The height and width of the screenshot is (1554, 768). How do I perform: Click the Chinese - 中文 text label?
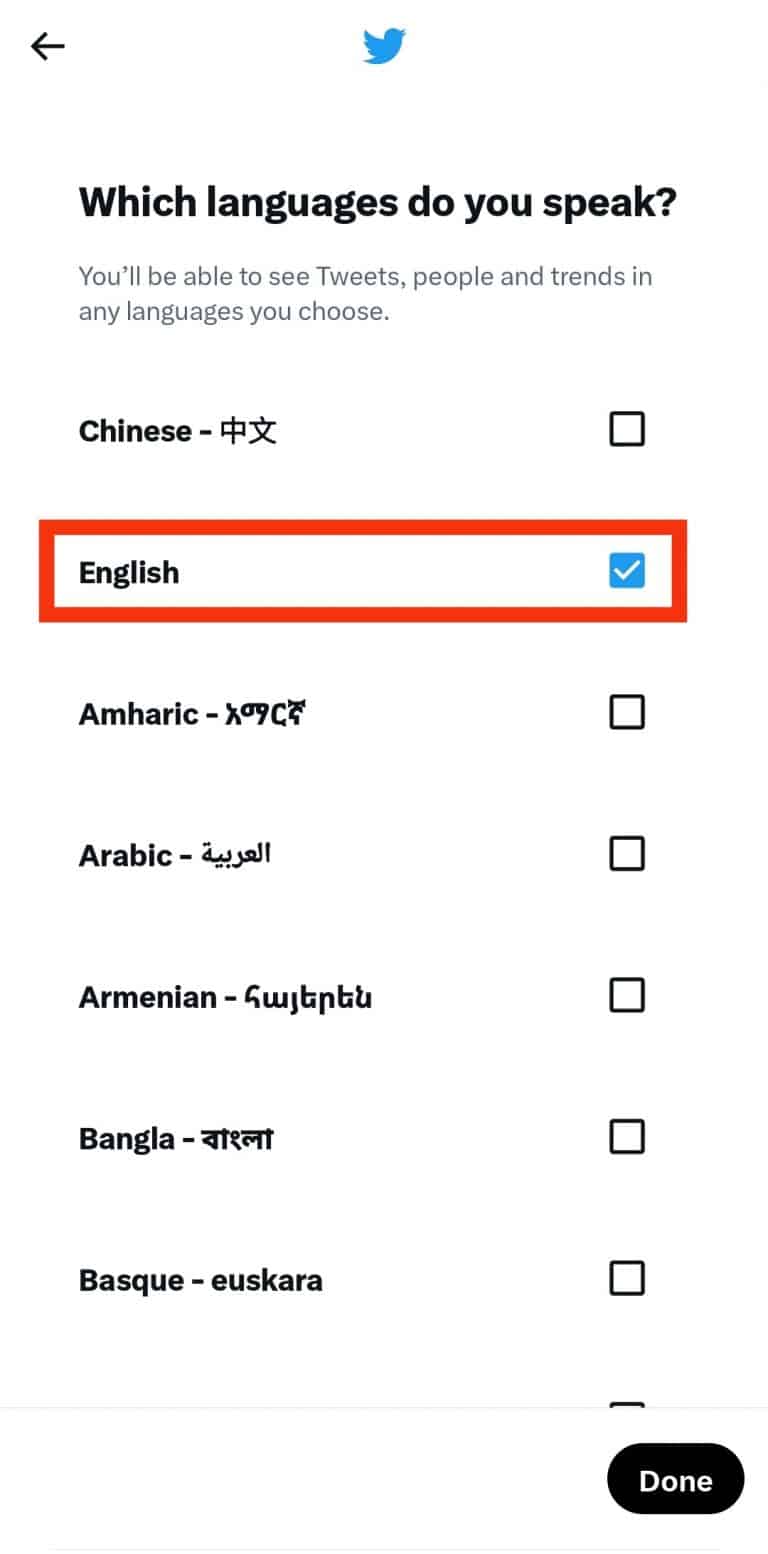tap(177, 430)
